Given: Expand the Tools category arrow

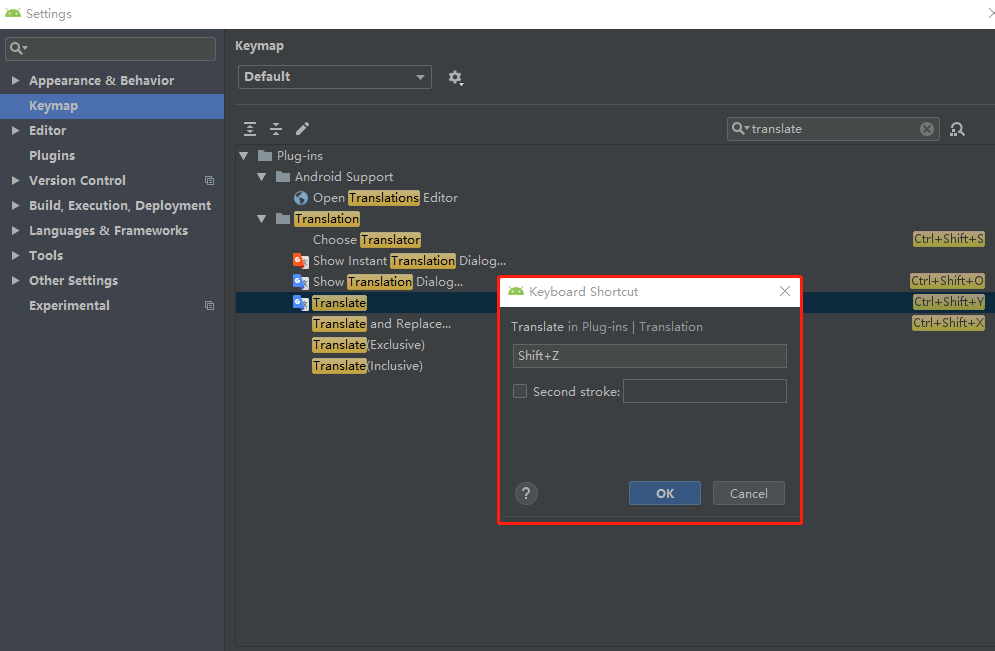Looking at the screenshot, I should tap(15, 256).
